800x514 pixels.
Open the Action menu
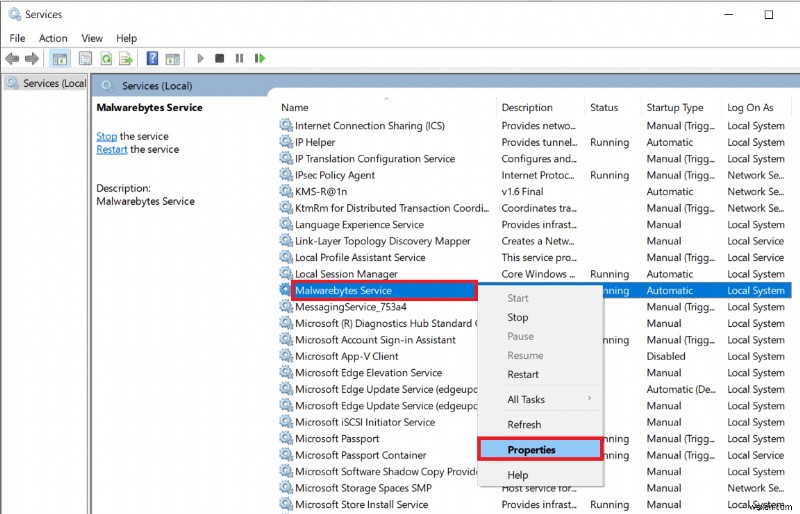pos(53,38)
